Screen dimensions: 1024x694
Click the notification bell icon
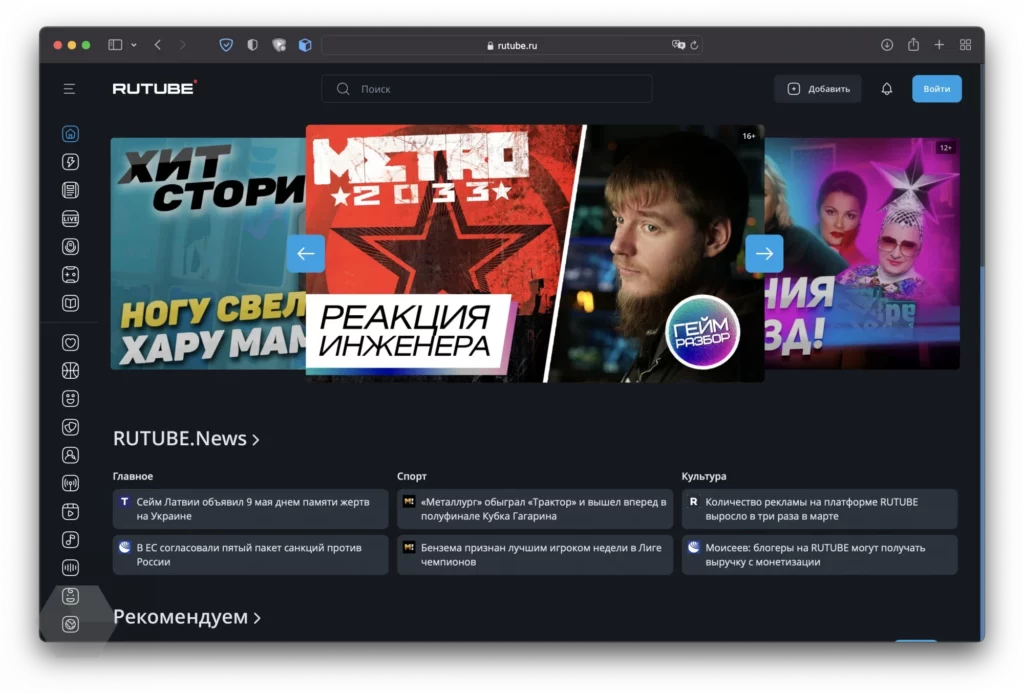pos(886,89)
